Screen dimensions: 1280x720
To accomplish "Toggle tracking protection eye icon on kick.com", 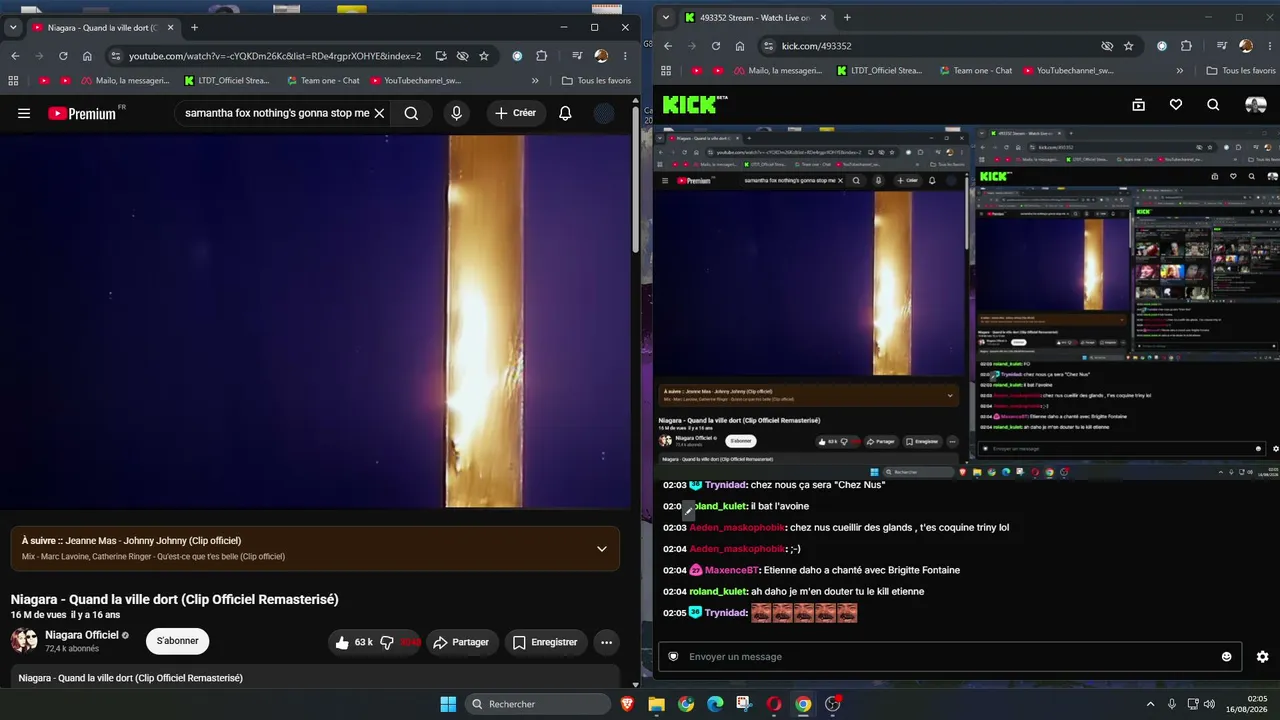I will point(1107,46).
